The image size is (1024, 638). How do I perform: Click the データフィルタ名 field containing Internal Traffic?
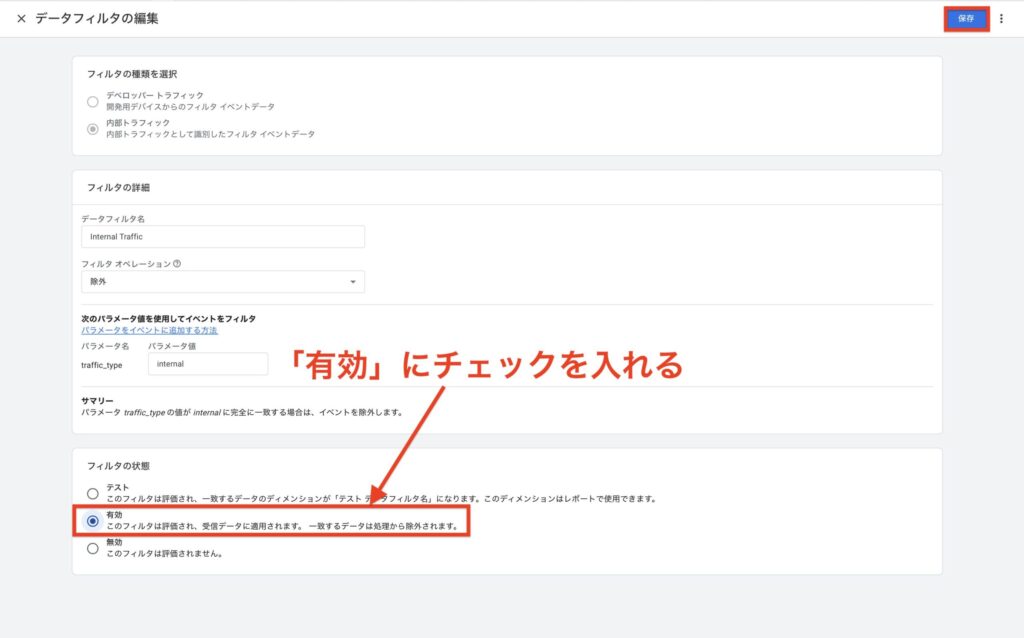click(x=222, y=237)
